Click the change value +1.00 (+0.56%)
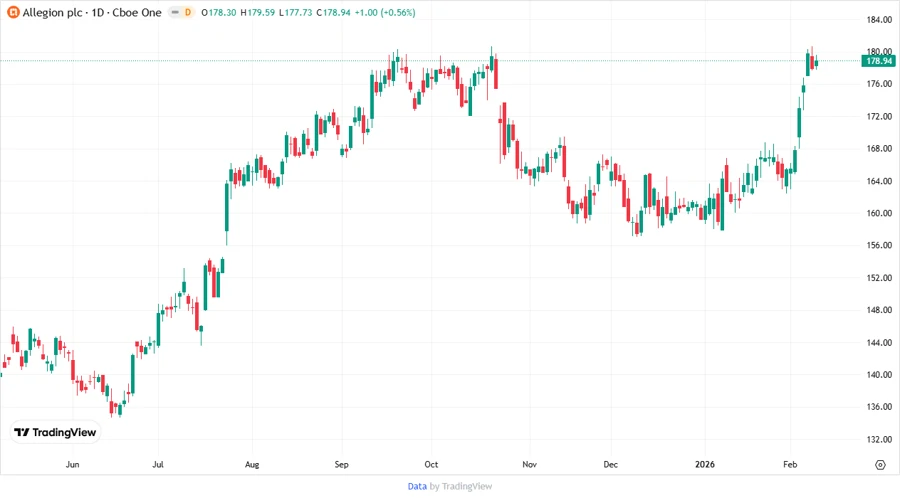The image size is (900, 498). pos(385,12)
